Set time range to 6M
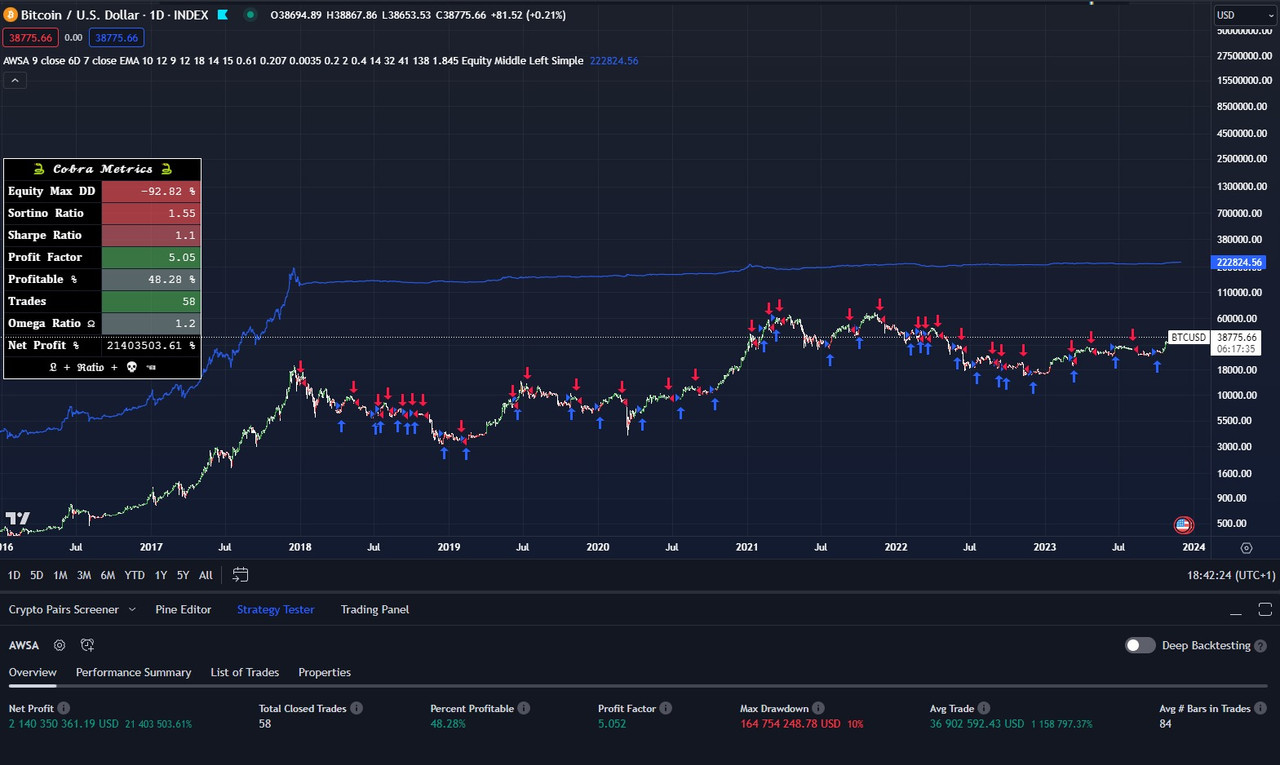 tap(108, 575)
